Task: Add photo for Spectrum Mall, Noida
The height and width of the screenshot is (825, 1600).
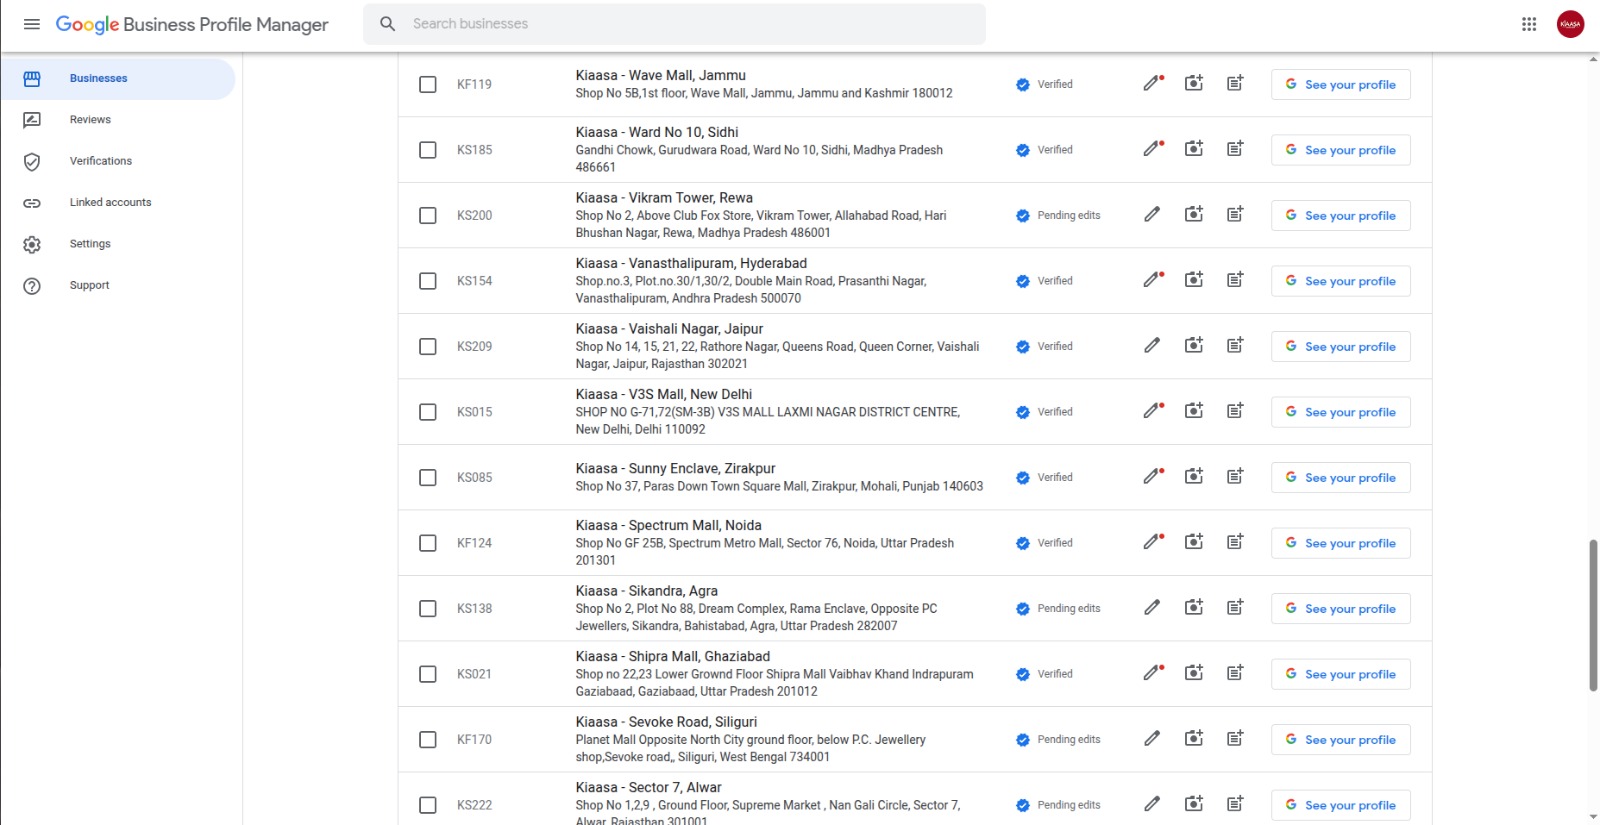Action: [x=1194, y=543]
